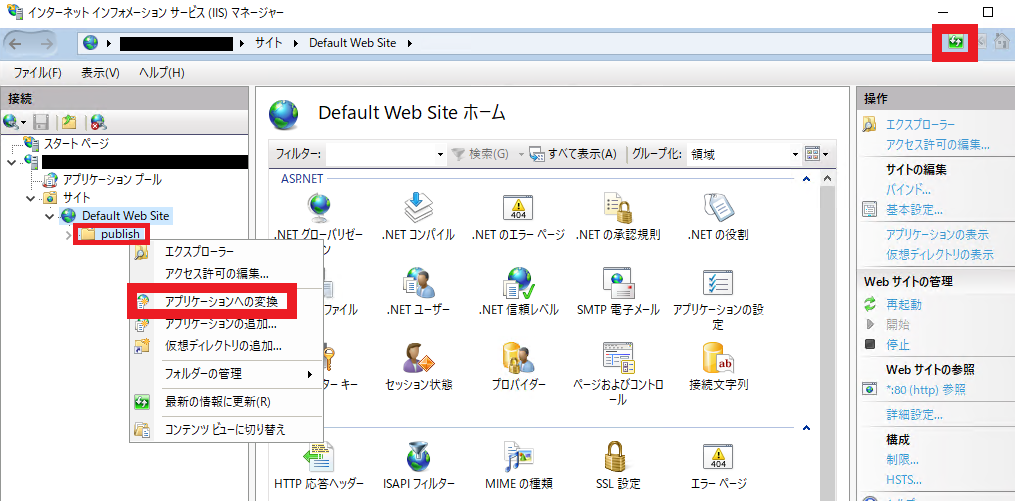The width and height of the screenshot is (1015, 501).
Task: Collapse the Default Web Site tree node
Action: click(50, 216)
